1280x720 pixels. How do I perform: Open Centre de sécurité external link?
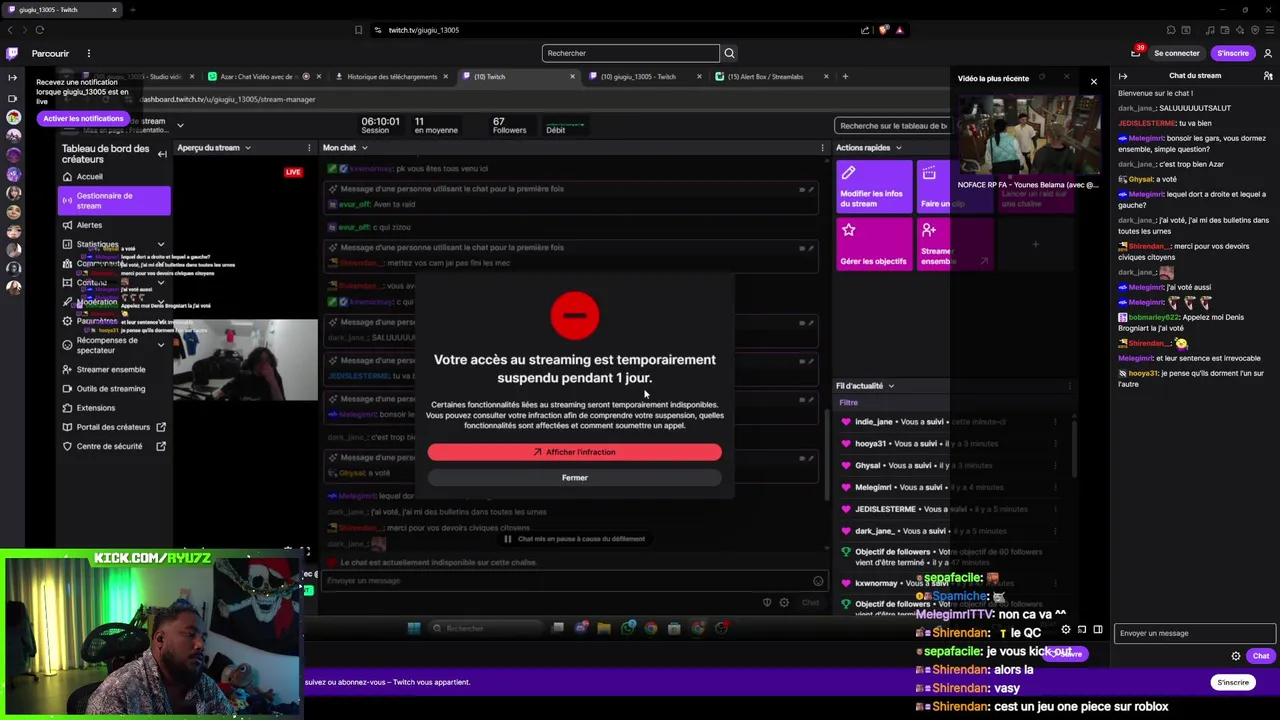(x=116, y=446)
